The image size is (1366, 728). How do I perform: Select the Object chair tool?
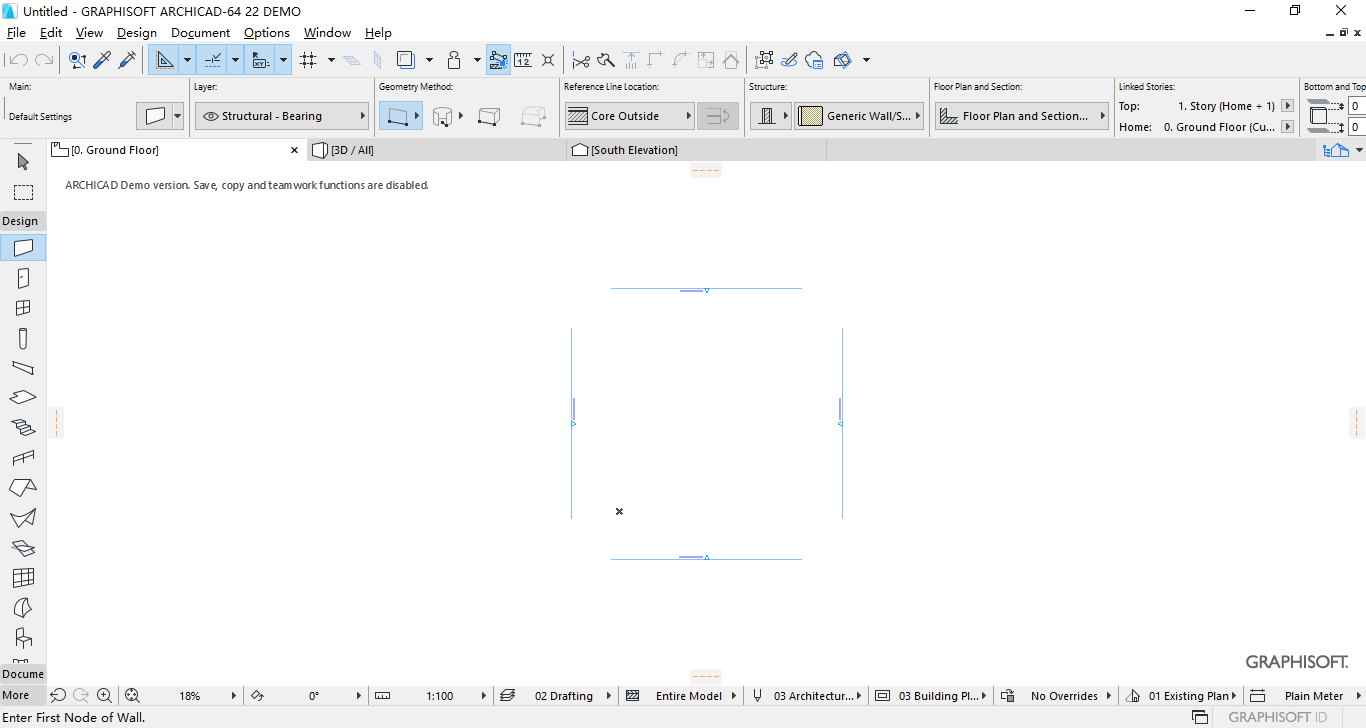pyautogui.click(x=23, y=637)
